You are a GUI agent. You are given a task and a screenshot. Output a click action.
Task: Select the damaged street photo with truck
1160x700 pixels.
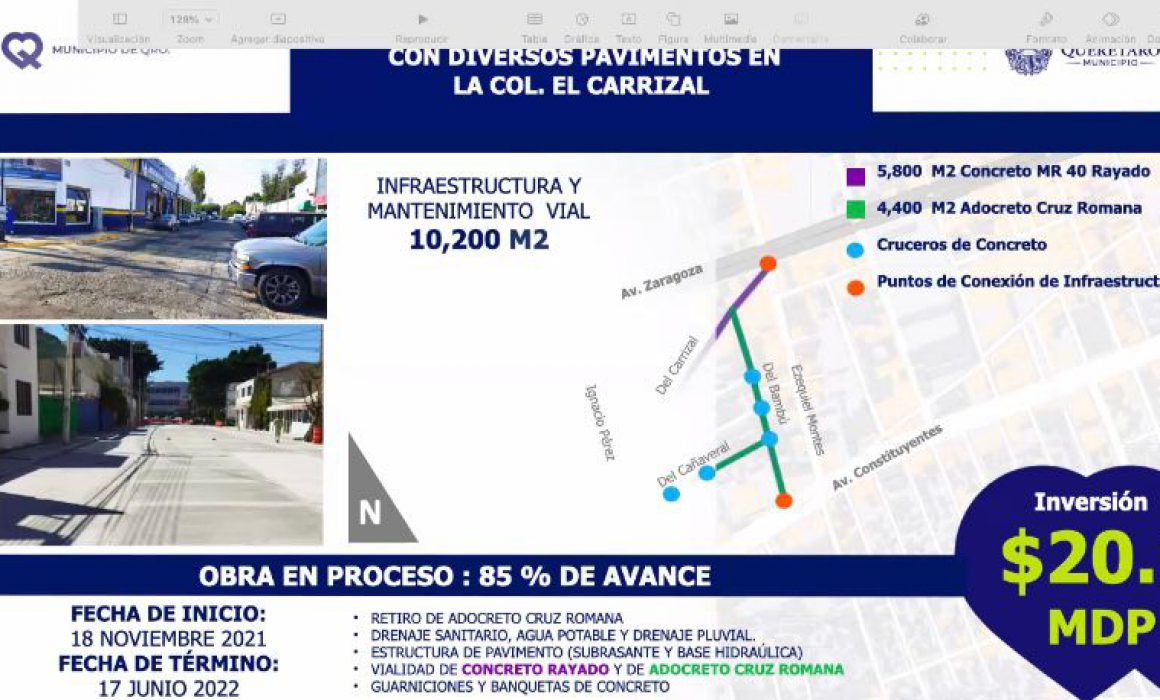[x=163, y=238]
